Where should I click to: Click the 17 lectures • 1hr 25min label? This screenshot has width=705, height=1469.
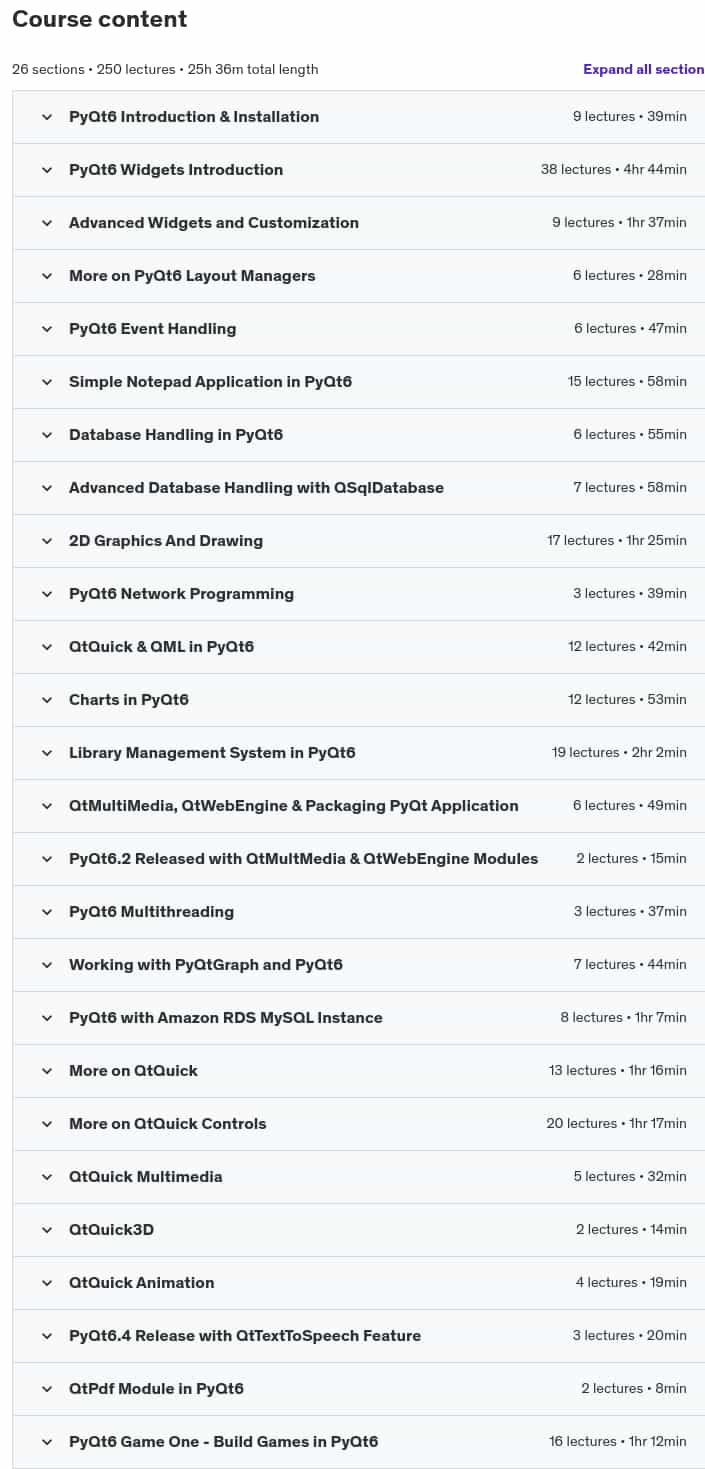pos(617,541)
